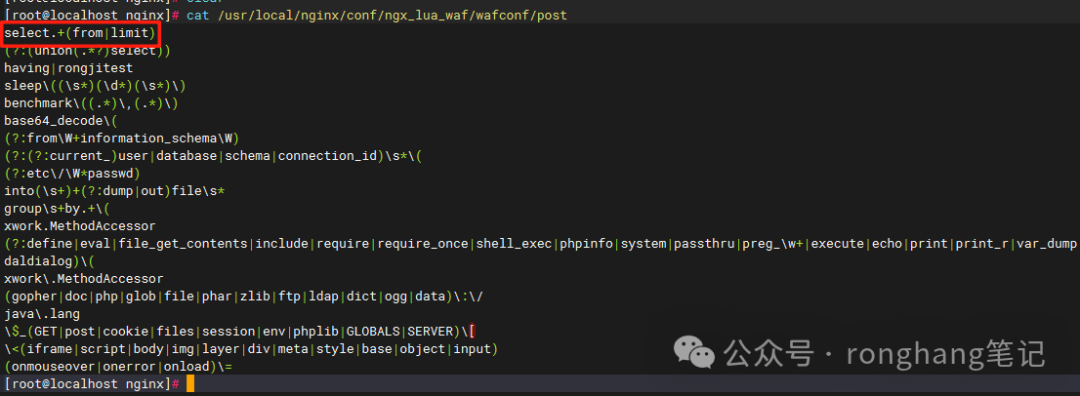This screenshot has width=1080, height=396.
Task: Click the iframe|script tag rule line
Action: (251, 349)
